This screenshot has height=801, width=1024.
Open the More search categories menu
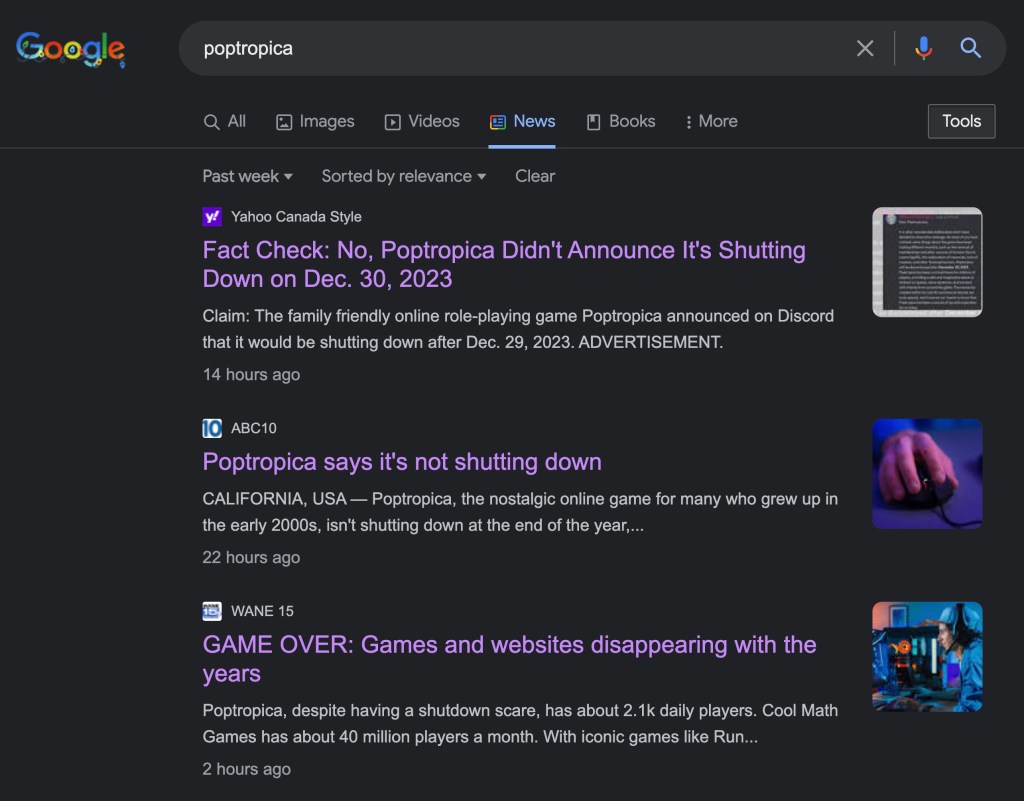pos(711,121)
